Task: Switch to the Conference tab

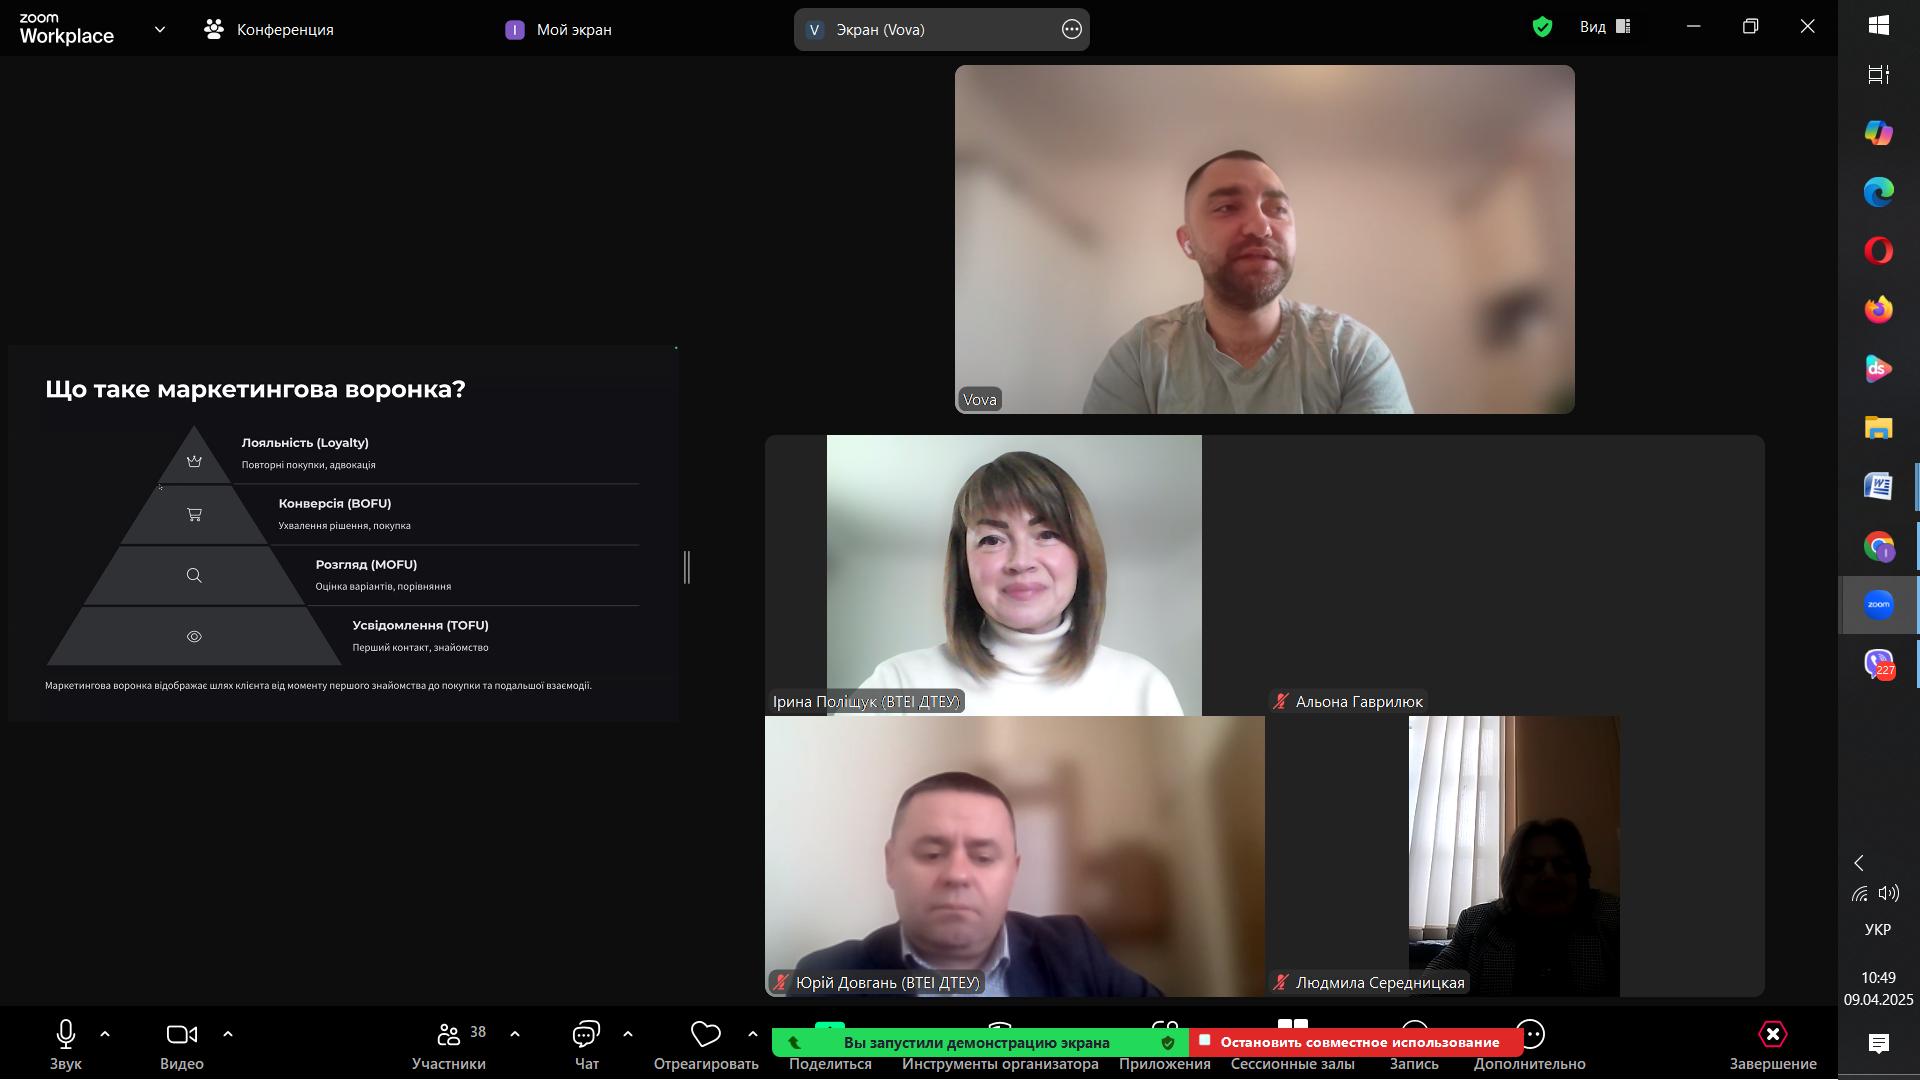Action: pos(269,29)
